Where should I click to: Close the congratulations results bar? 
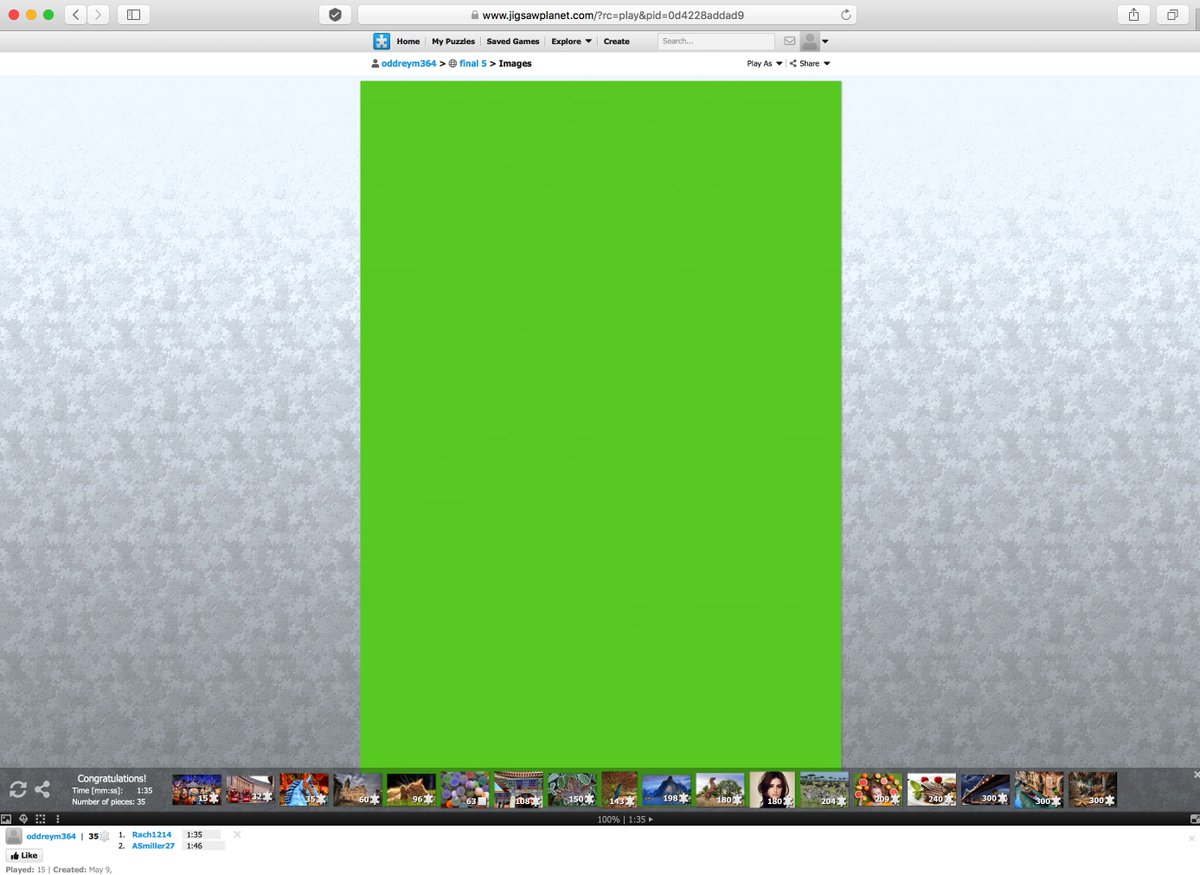click(1196, 775)
